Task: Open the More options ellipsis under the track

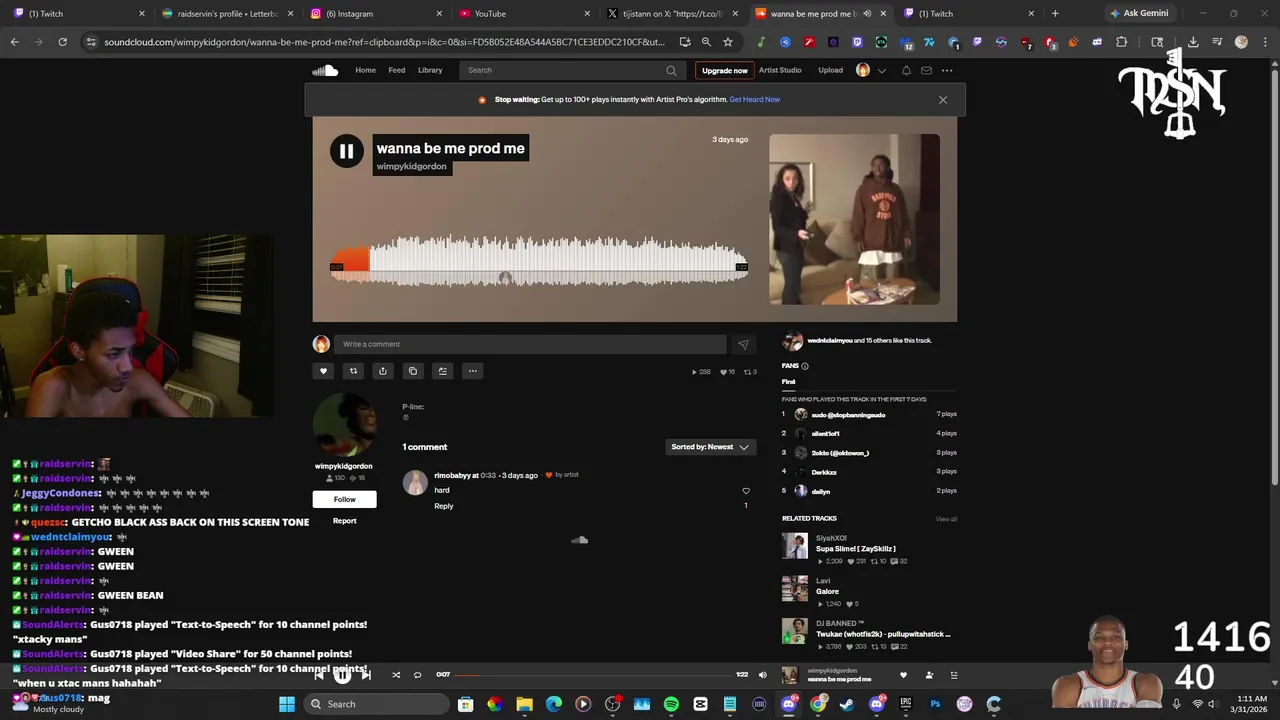Action: click(x=473, y=371)
